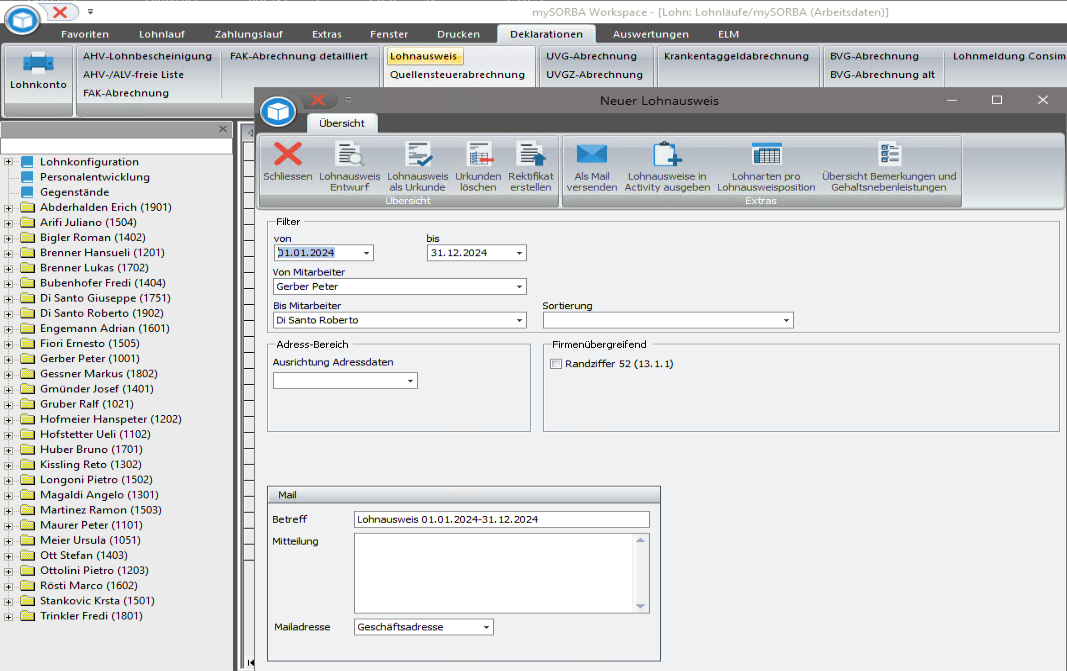Click mySORBA cube logo in main window
Screen dimensions: 1067x671
22,20
